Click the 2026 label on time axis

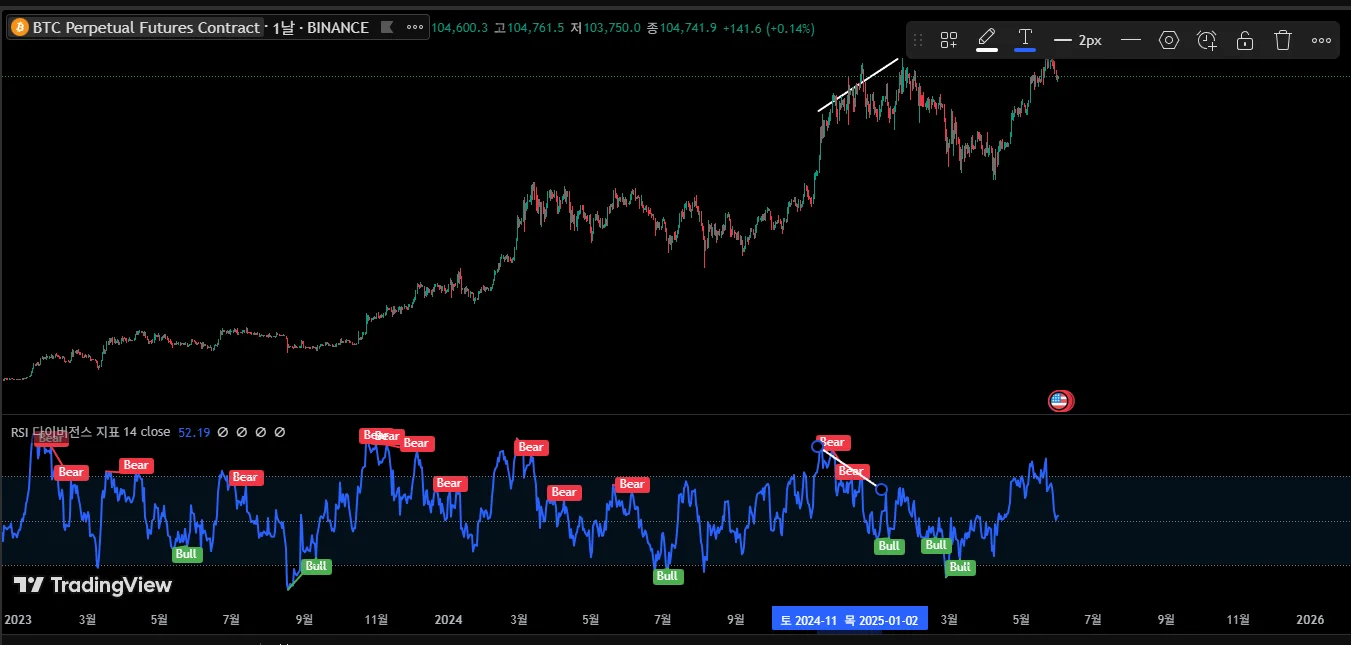pos(1309,620)
